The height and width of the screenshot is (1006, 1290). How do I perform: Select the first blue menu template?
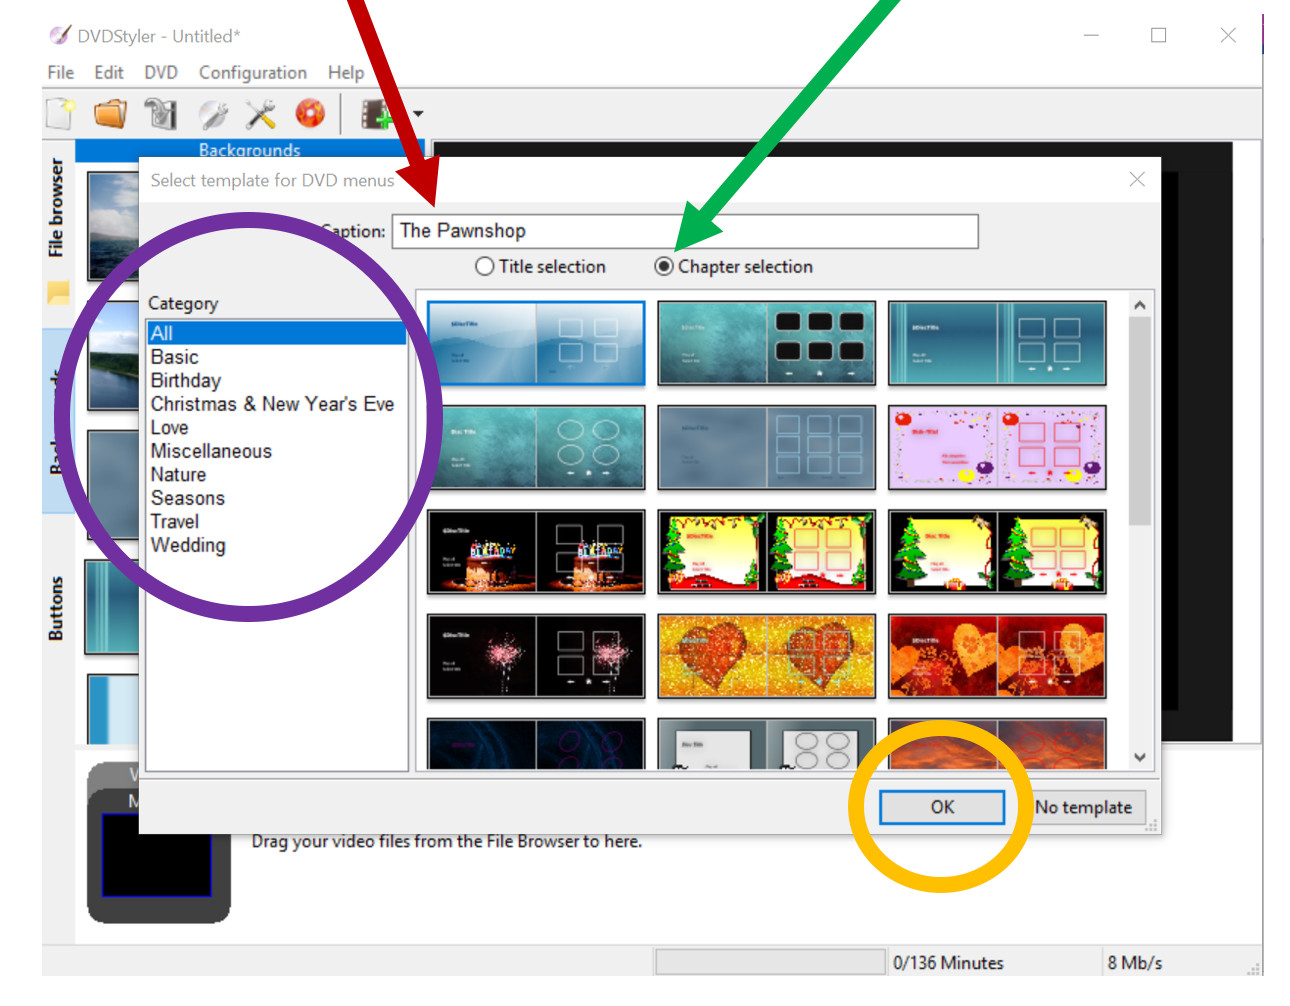[536, 343]
